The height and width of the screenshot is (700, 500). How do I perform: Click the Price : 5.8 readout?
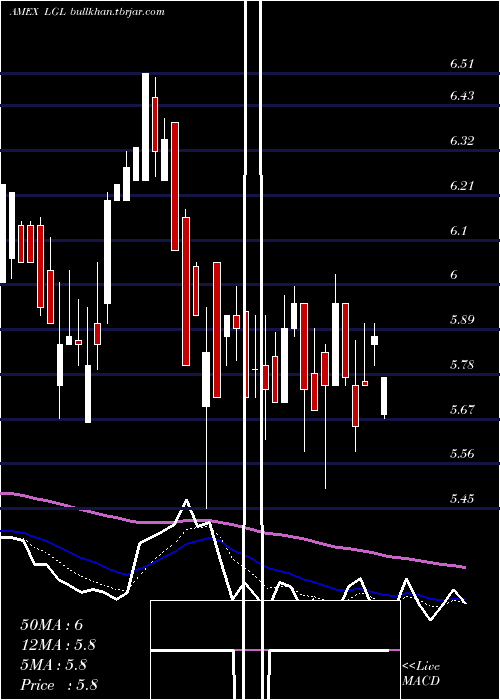click(x=59, y=685)
